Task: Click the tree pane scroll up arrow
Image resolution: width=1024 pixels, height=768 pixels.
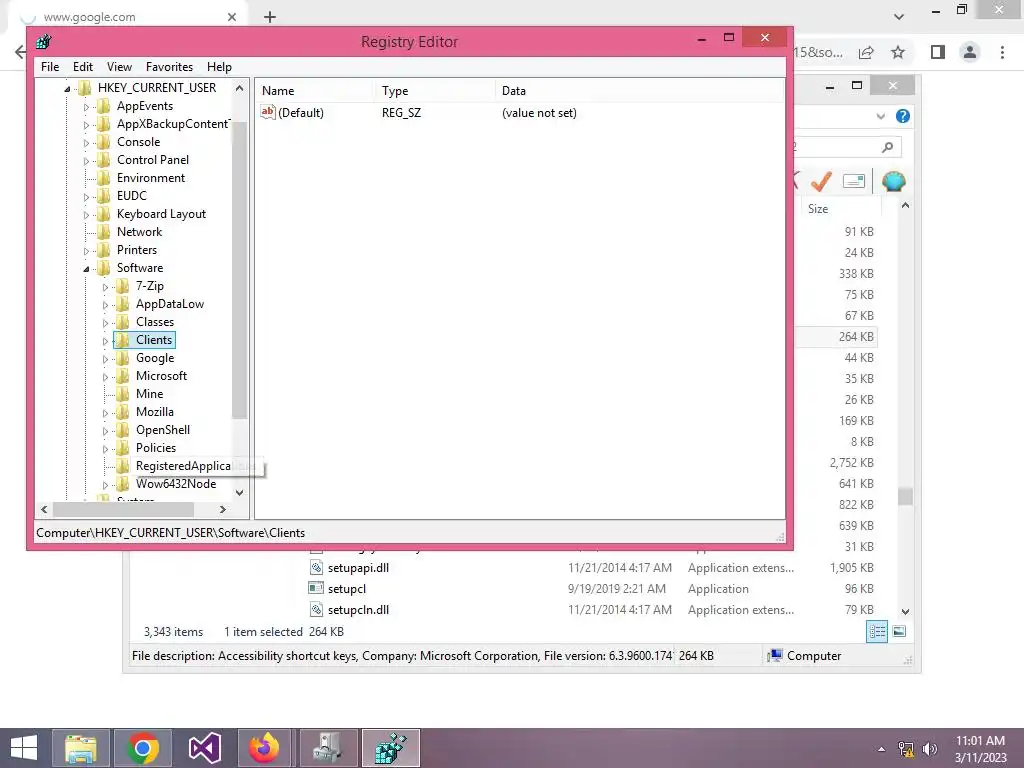Action: point(240,88)
